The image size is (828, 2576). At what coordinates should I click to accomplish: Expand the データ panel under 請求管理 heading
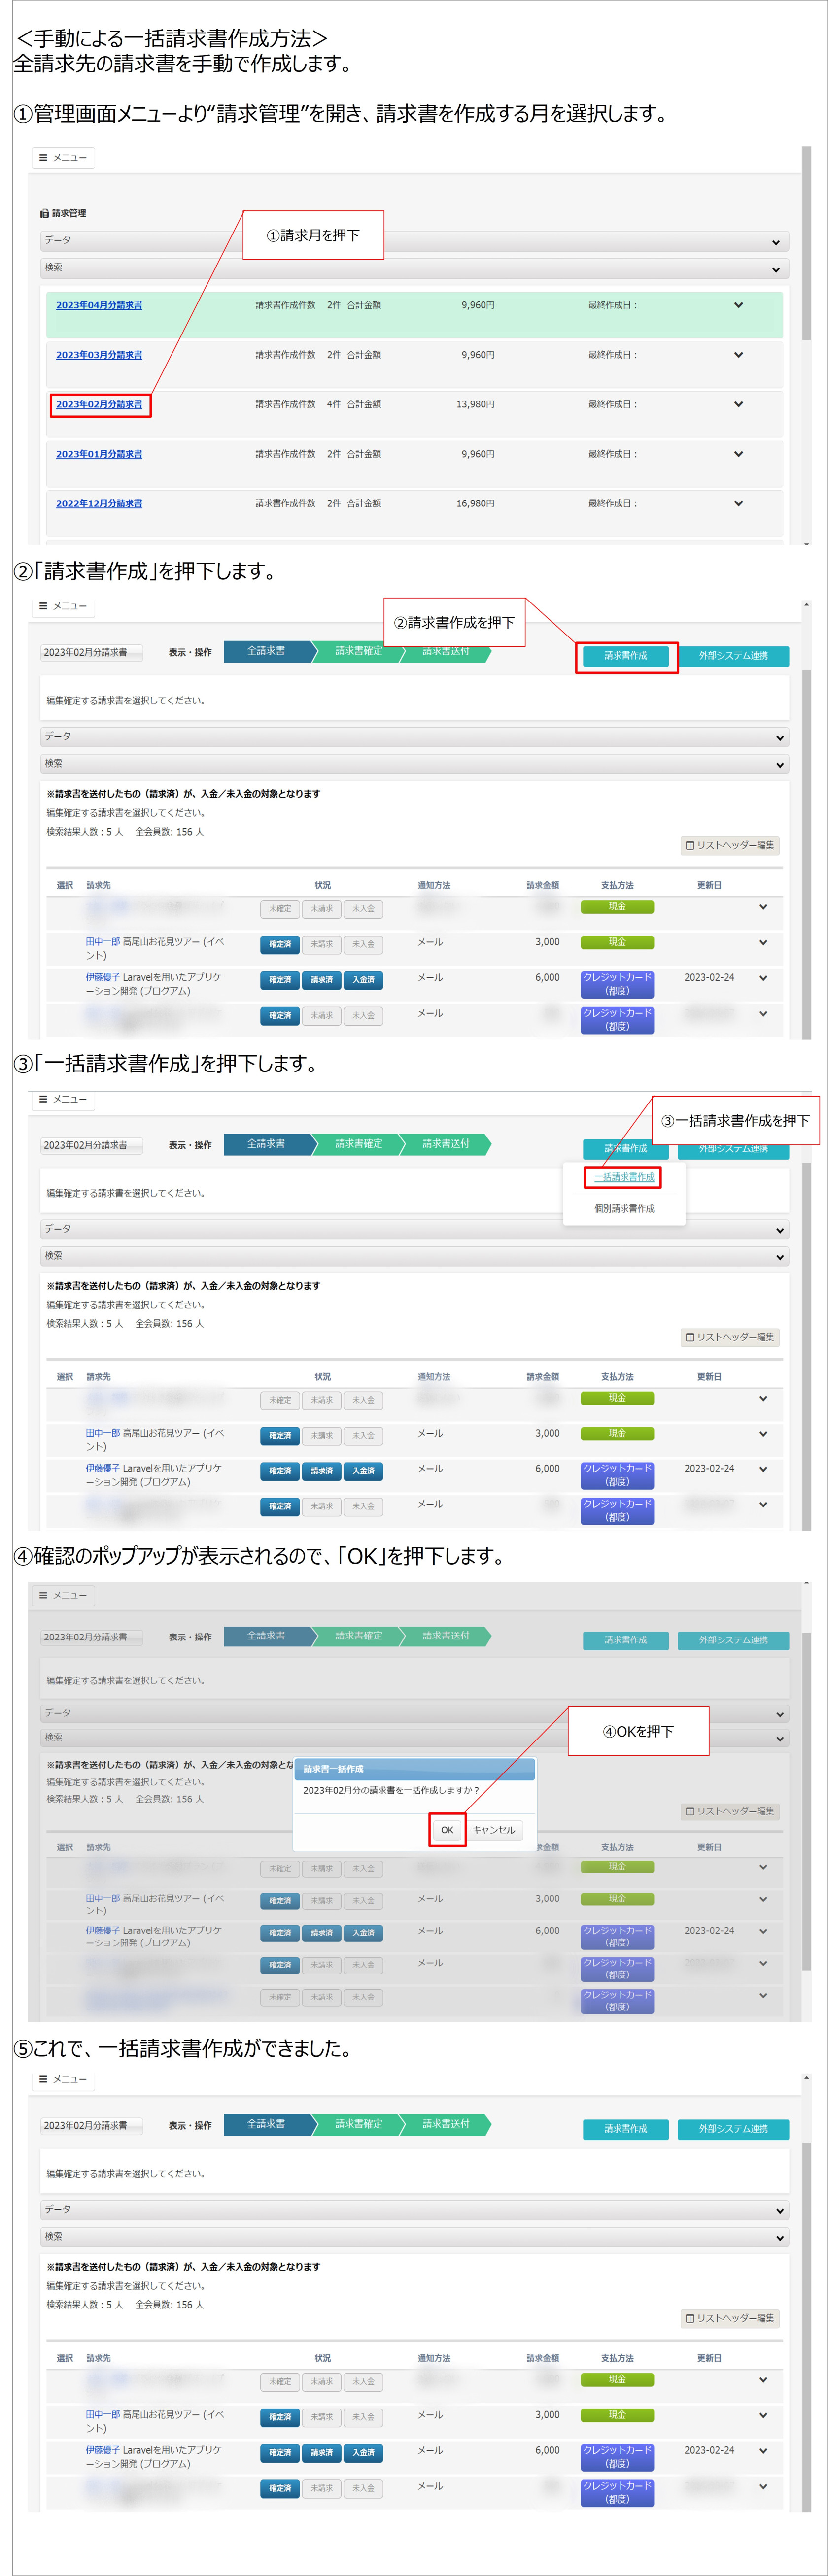coord(414,241)
